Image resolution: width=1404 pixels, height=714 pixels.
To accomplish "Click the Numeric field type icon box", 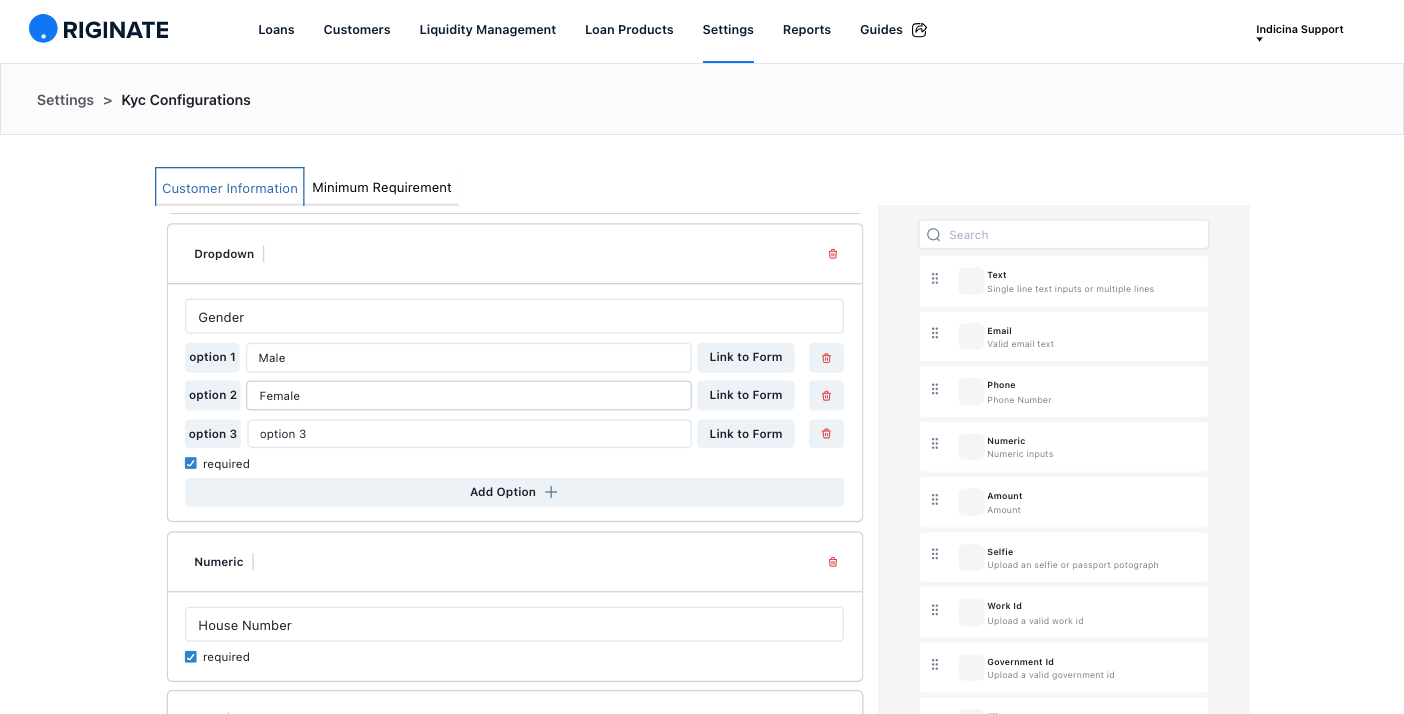I will coord(971,446).
